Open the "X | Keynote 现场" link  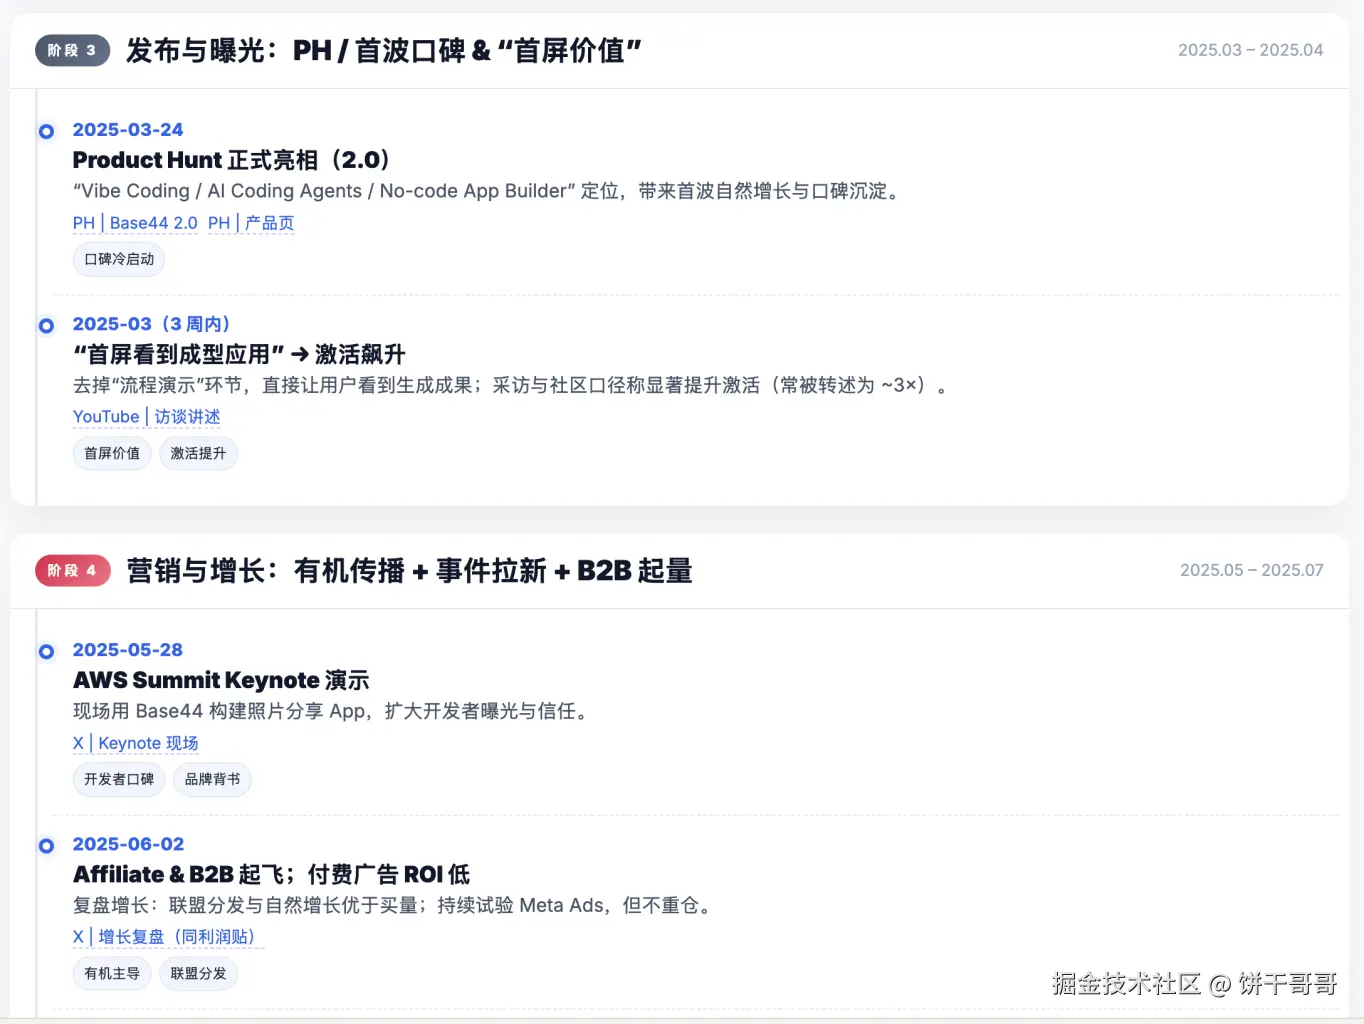tap(135, 743)
